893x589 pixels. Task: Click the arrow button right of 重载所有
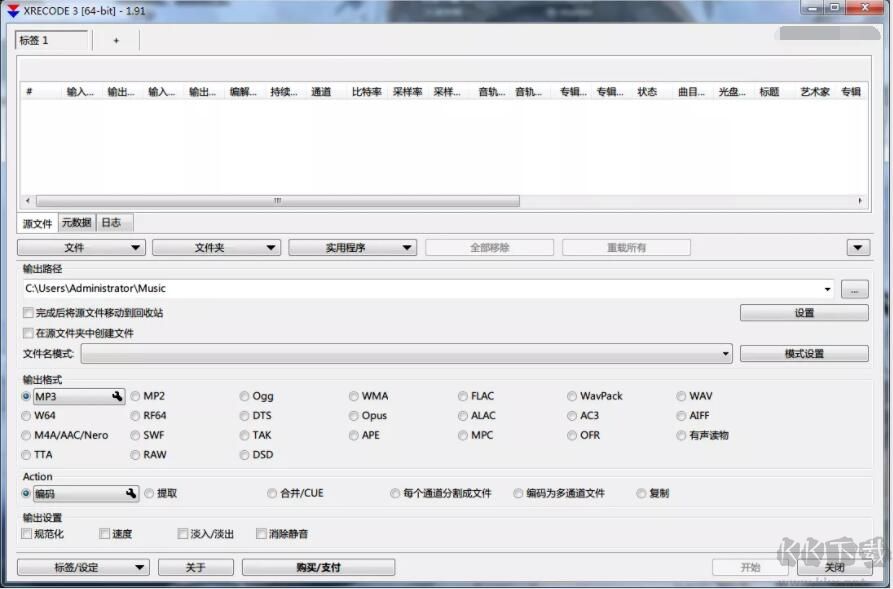tap(857, 247)
